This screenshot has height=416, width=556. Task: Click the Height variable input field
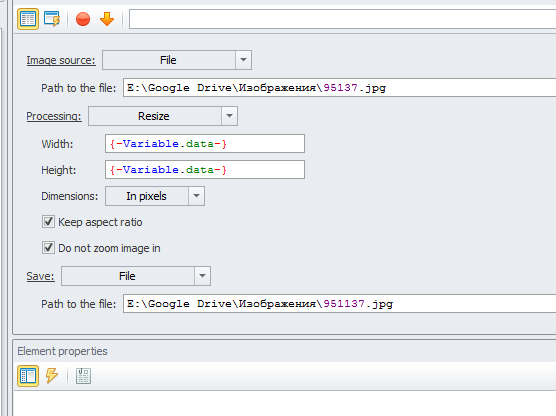pyautogui.click(x=205, y=170)
